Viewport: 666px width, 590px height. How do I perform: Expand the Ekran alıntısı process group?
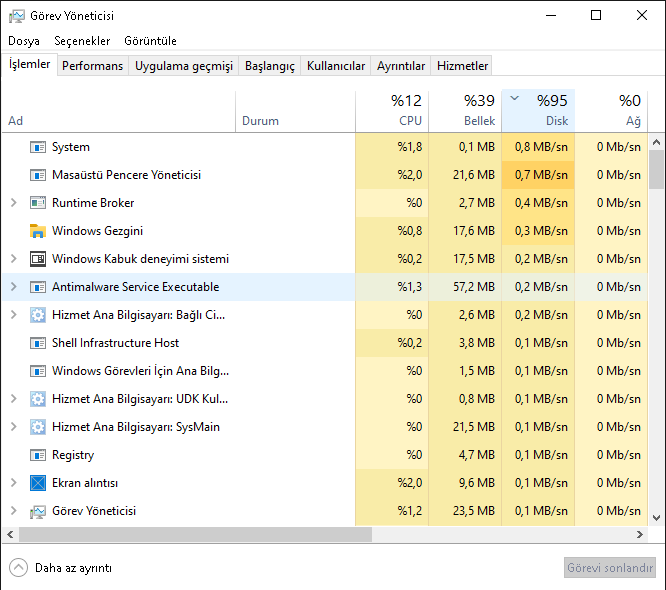click(x=13, y=483)
